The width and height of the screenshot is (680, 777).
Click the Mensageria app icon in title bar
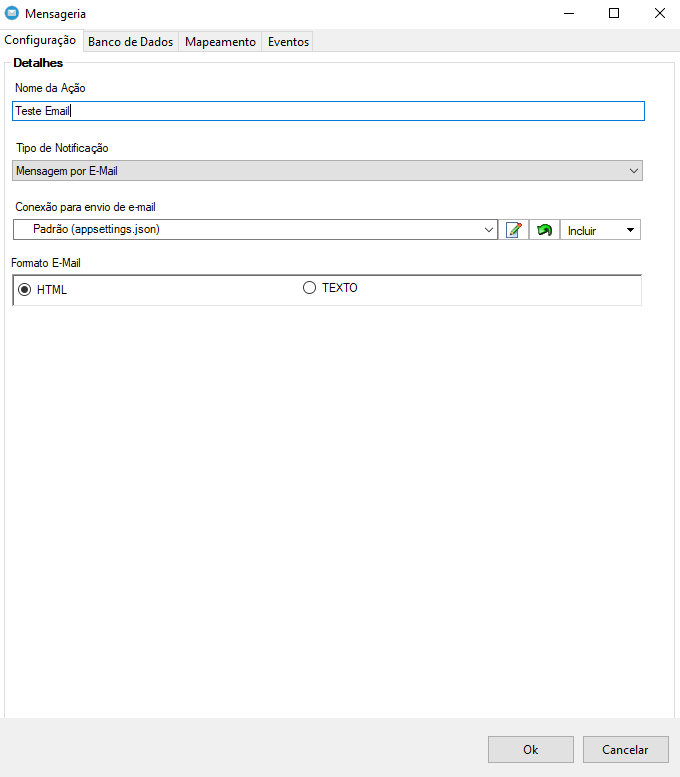(11, 13)
